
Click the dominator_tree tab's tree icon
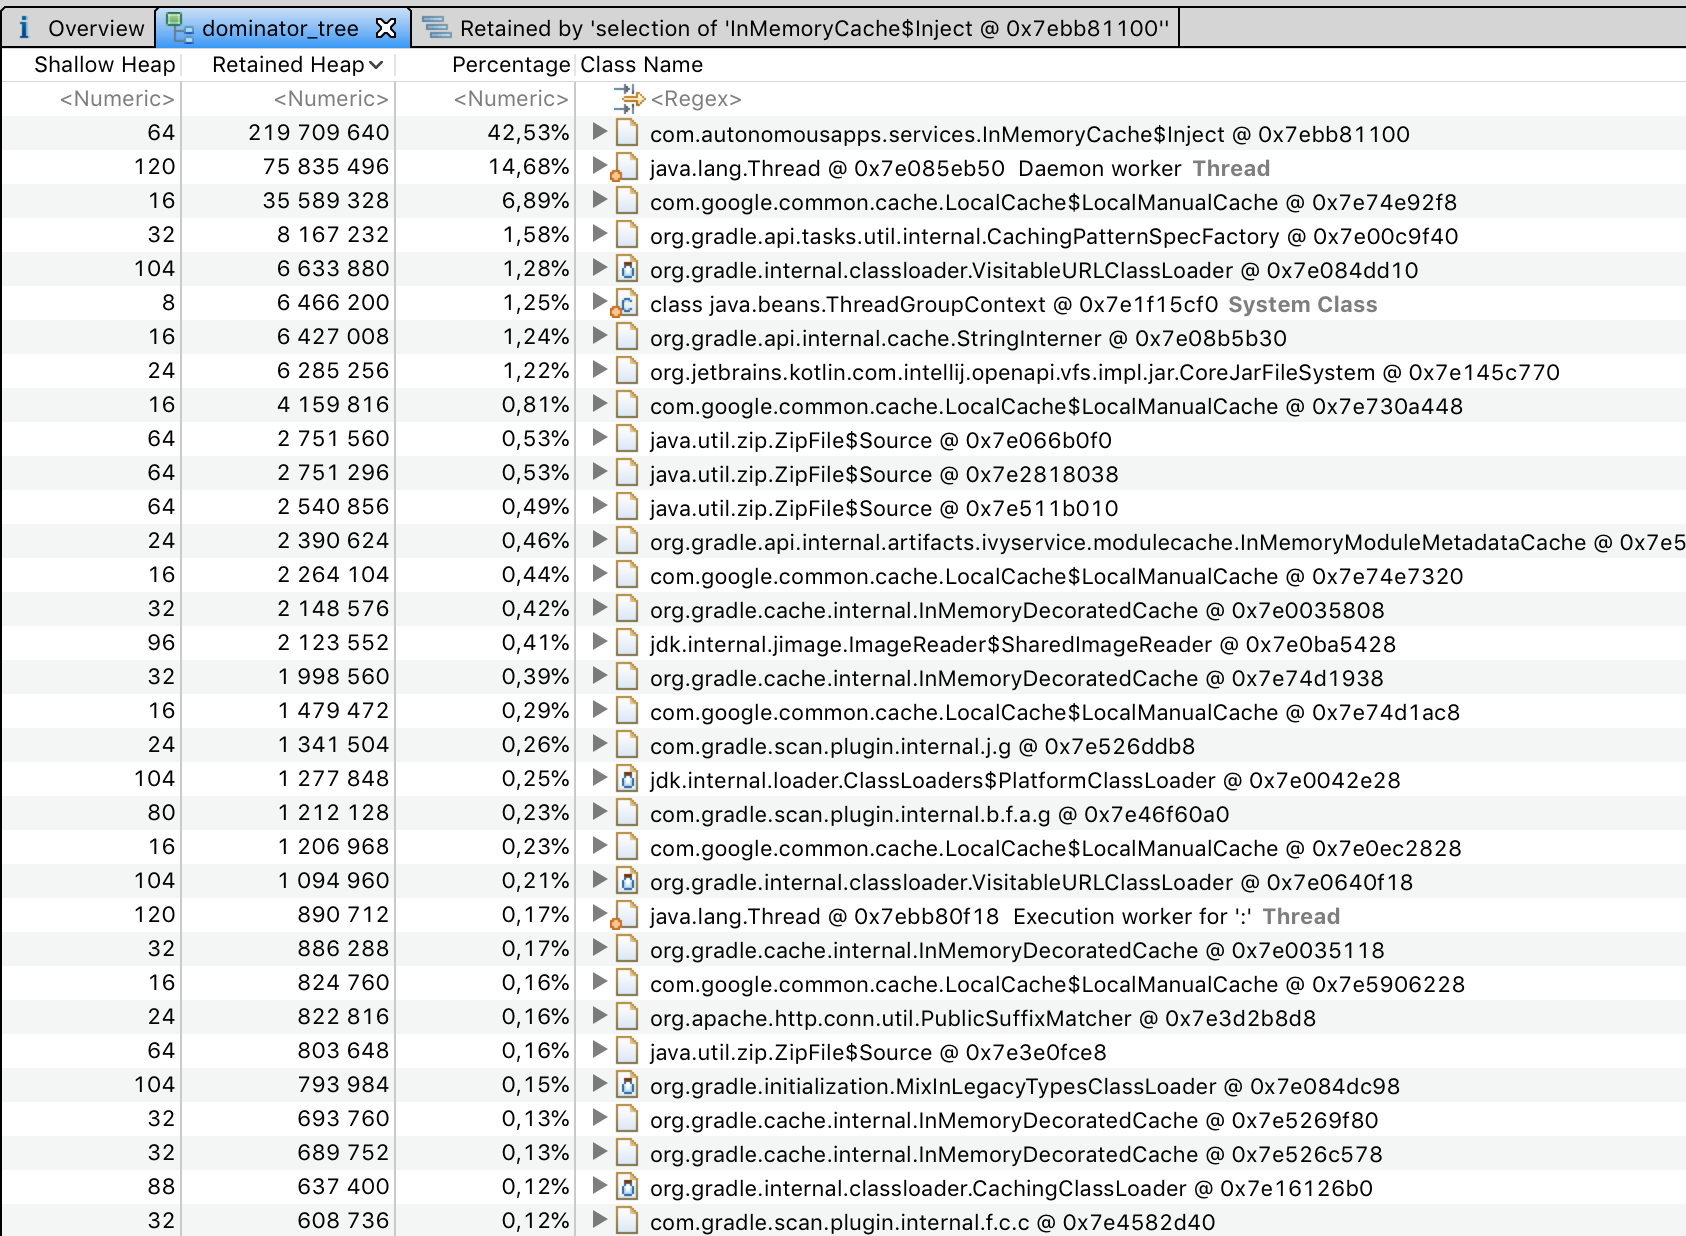[x=180, y=27]
